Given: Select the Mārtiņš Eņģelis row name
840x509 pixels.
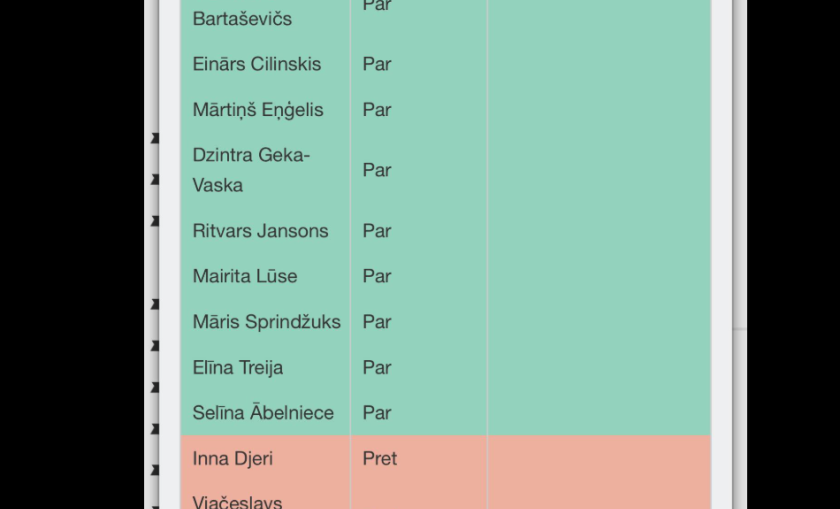Looking at the screenshot, I should [x=258, y=110].
